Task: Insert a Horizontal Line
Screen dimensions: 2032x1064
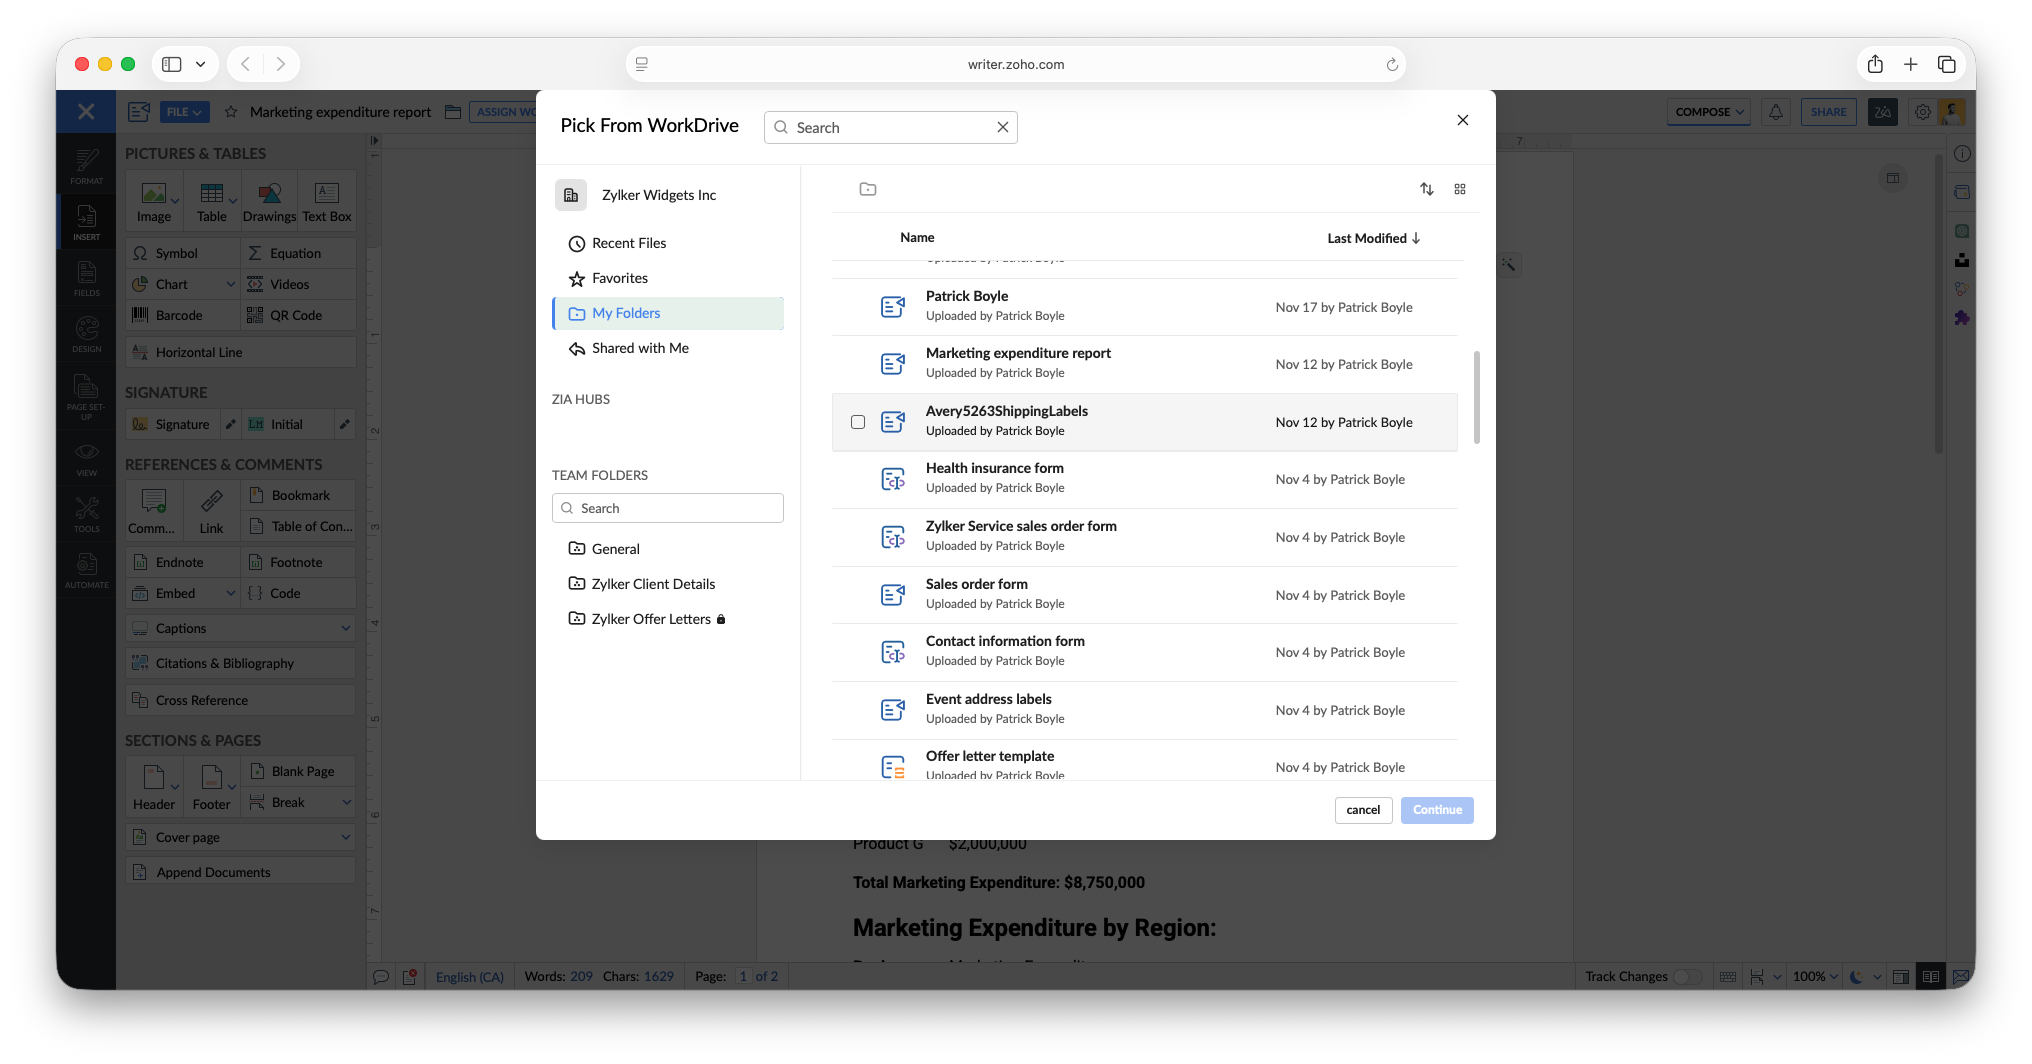Action: (x=241, y=352)
